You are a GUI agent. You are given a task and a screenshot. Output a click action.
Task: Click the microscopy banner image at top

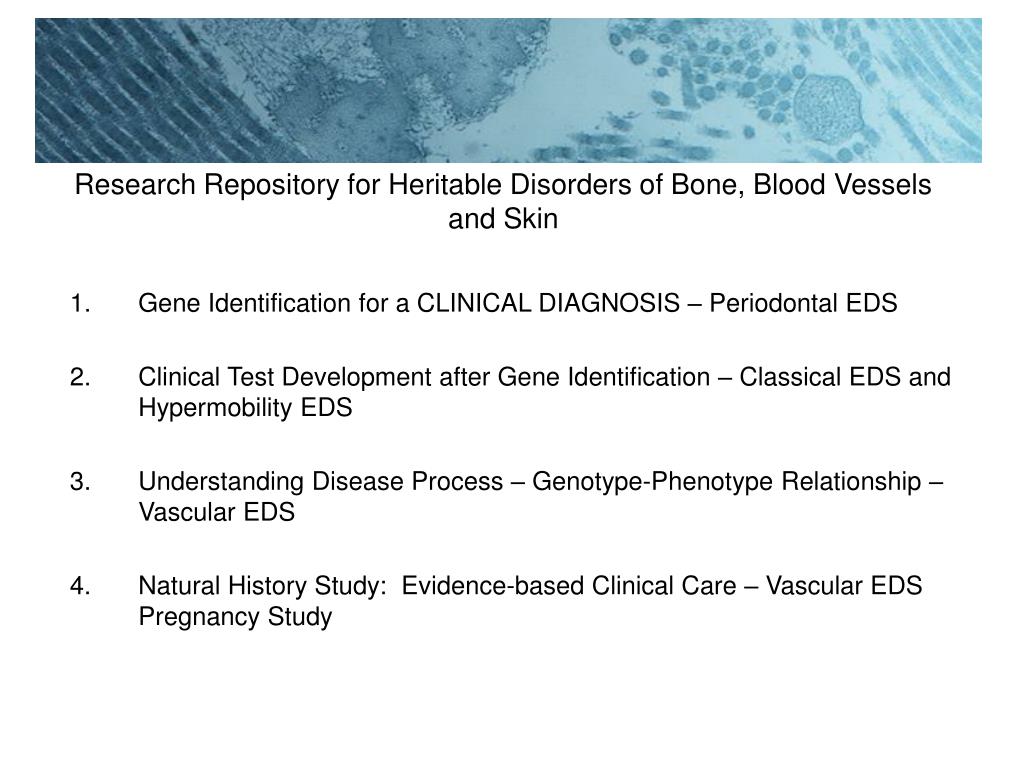point(508,90)
